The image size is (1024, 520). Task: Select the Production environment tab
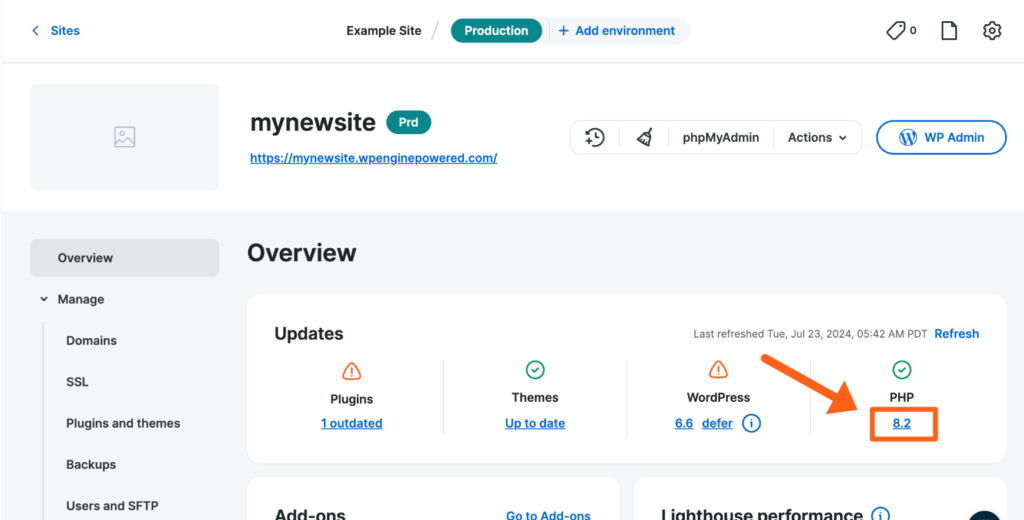[x=496, y=31]
